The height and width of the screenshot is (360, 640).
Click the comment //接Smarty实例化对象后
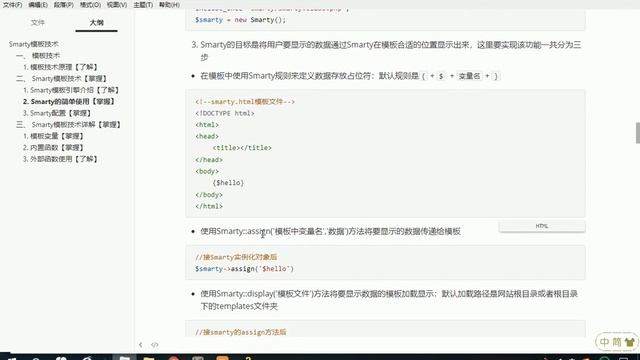click(236, 257)
